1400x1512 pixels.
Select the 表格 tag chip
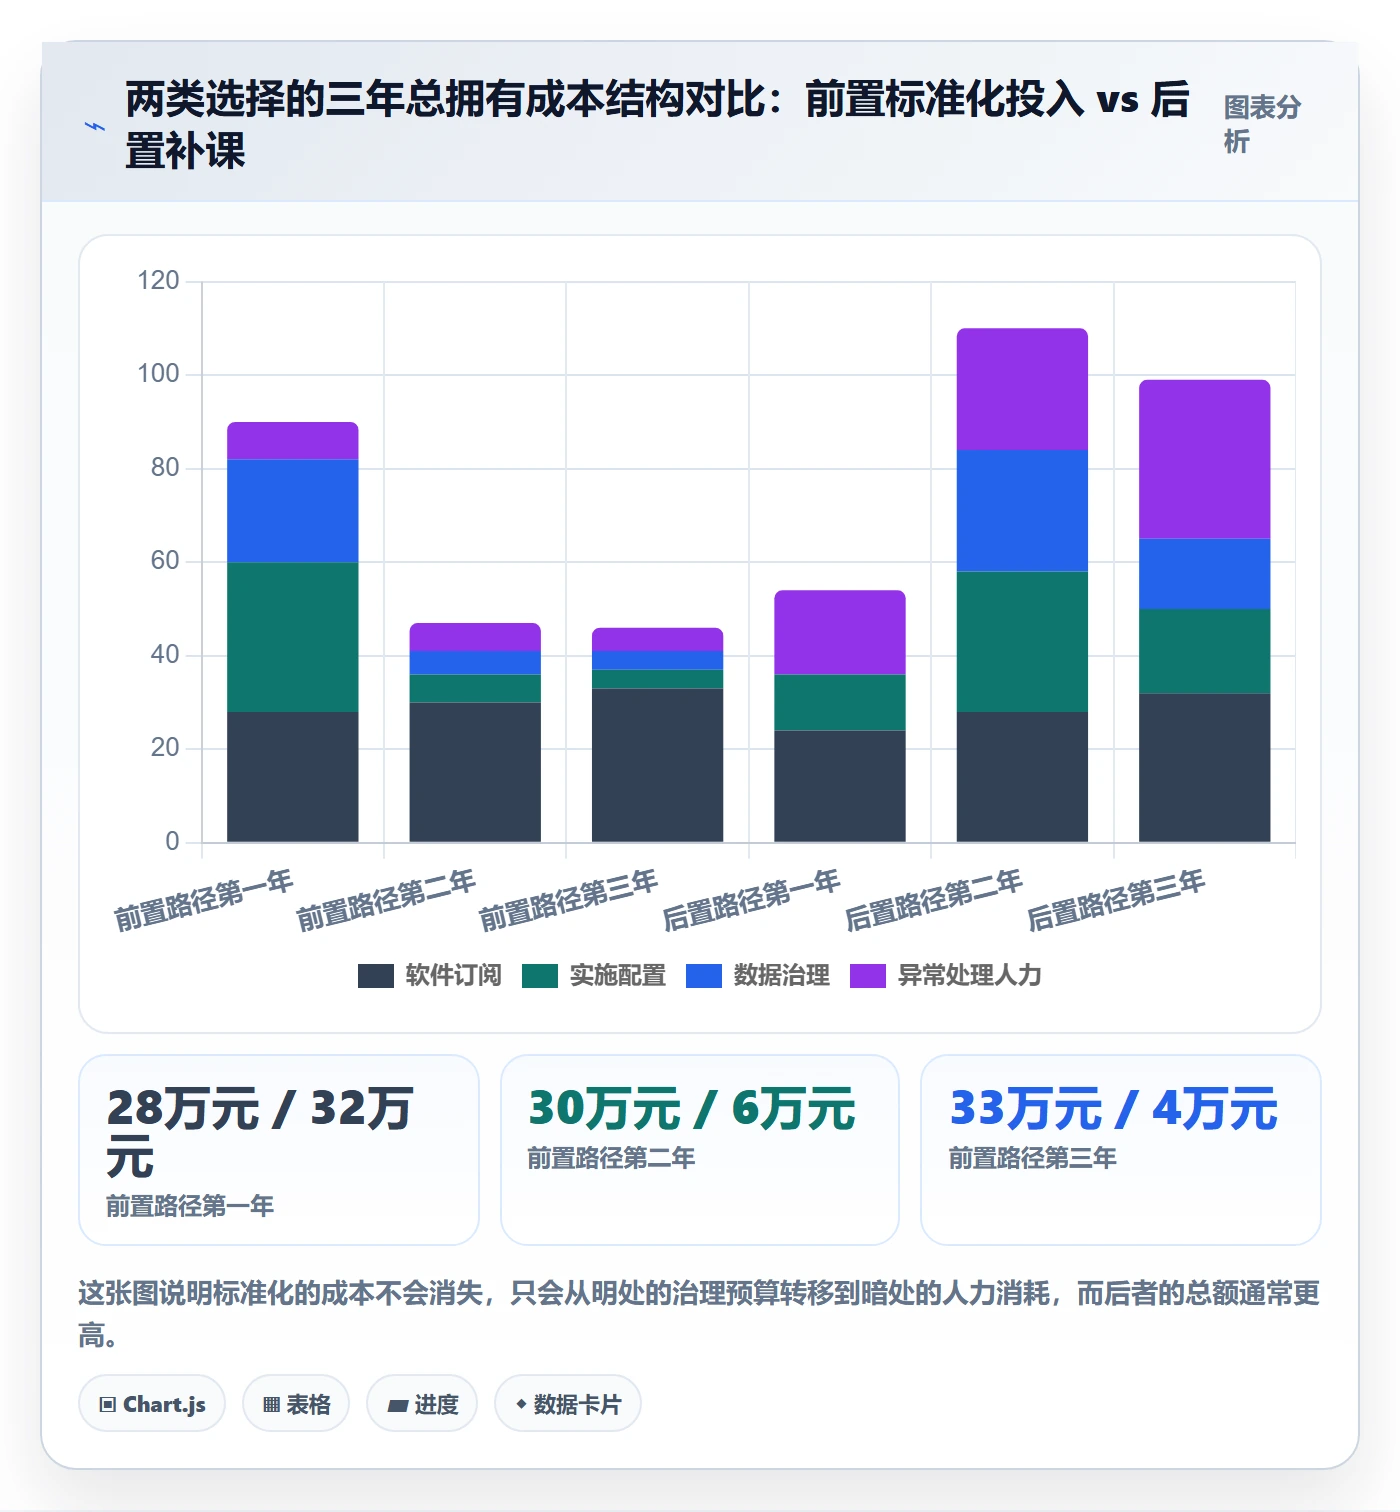pos(296,1404)
